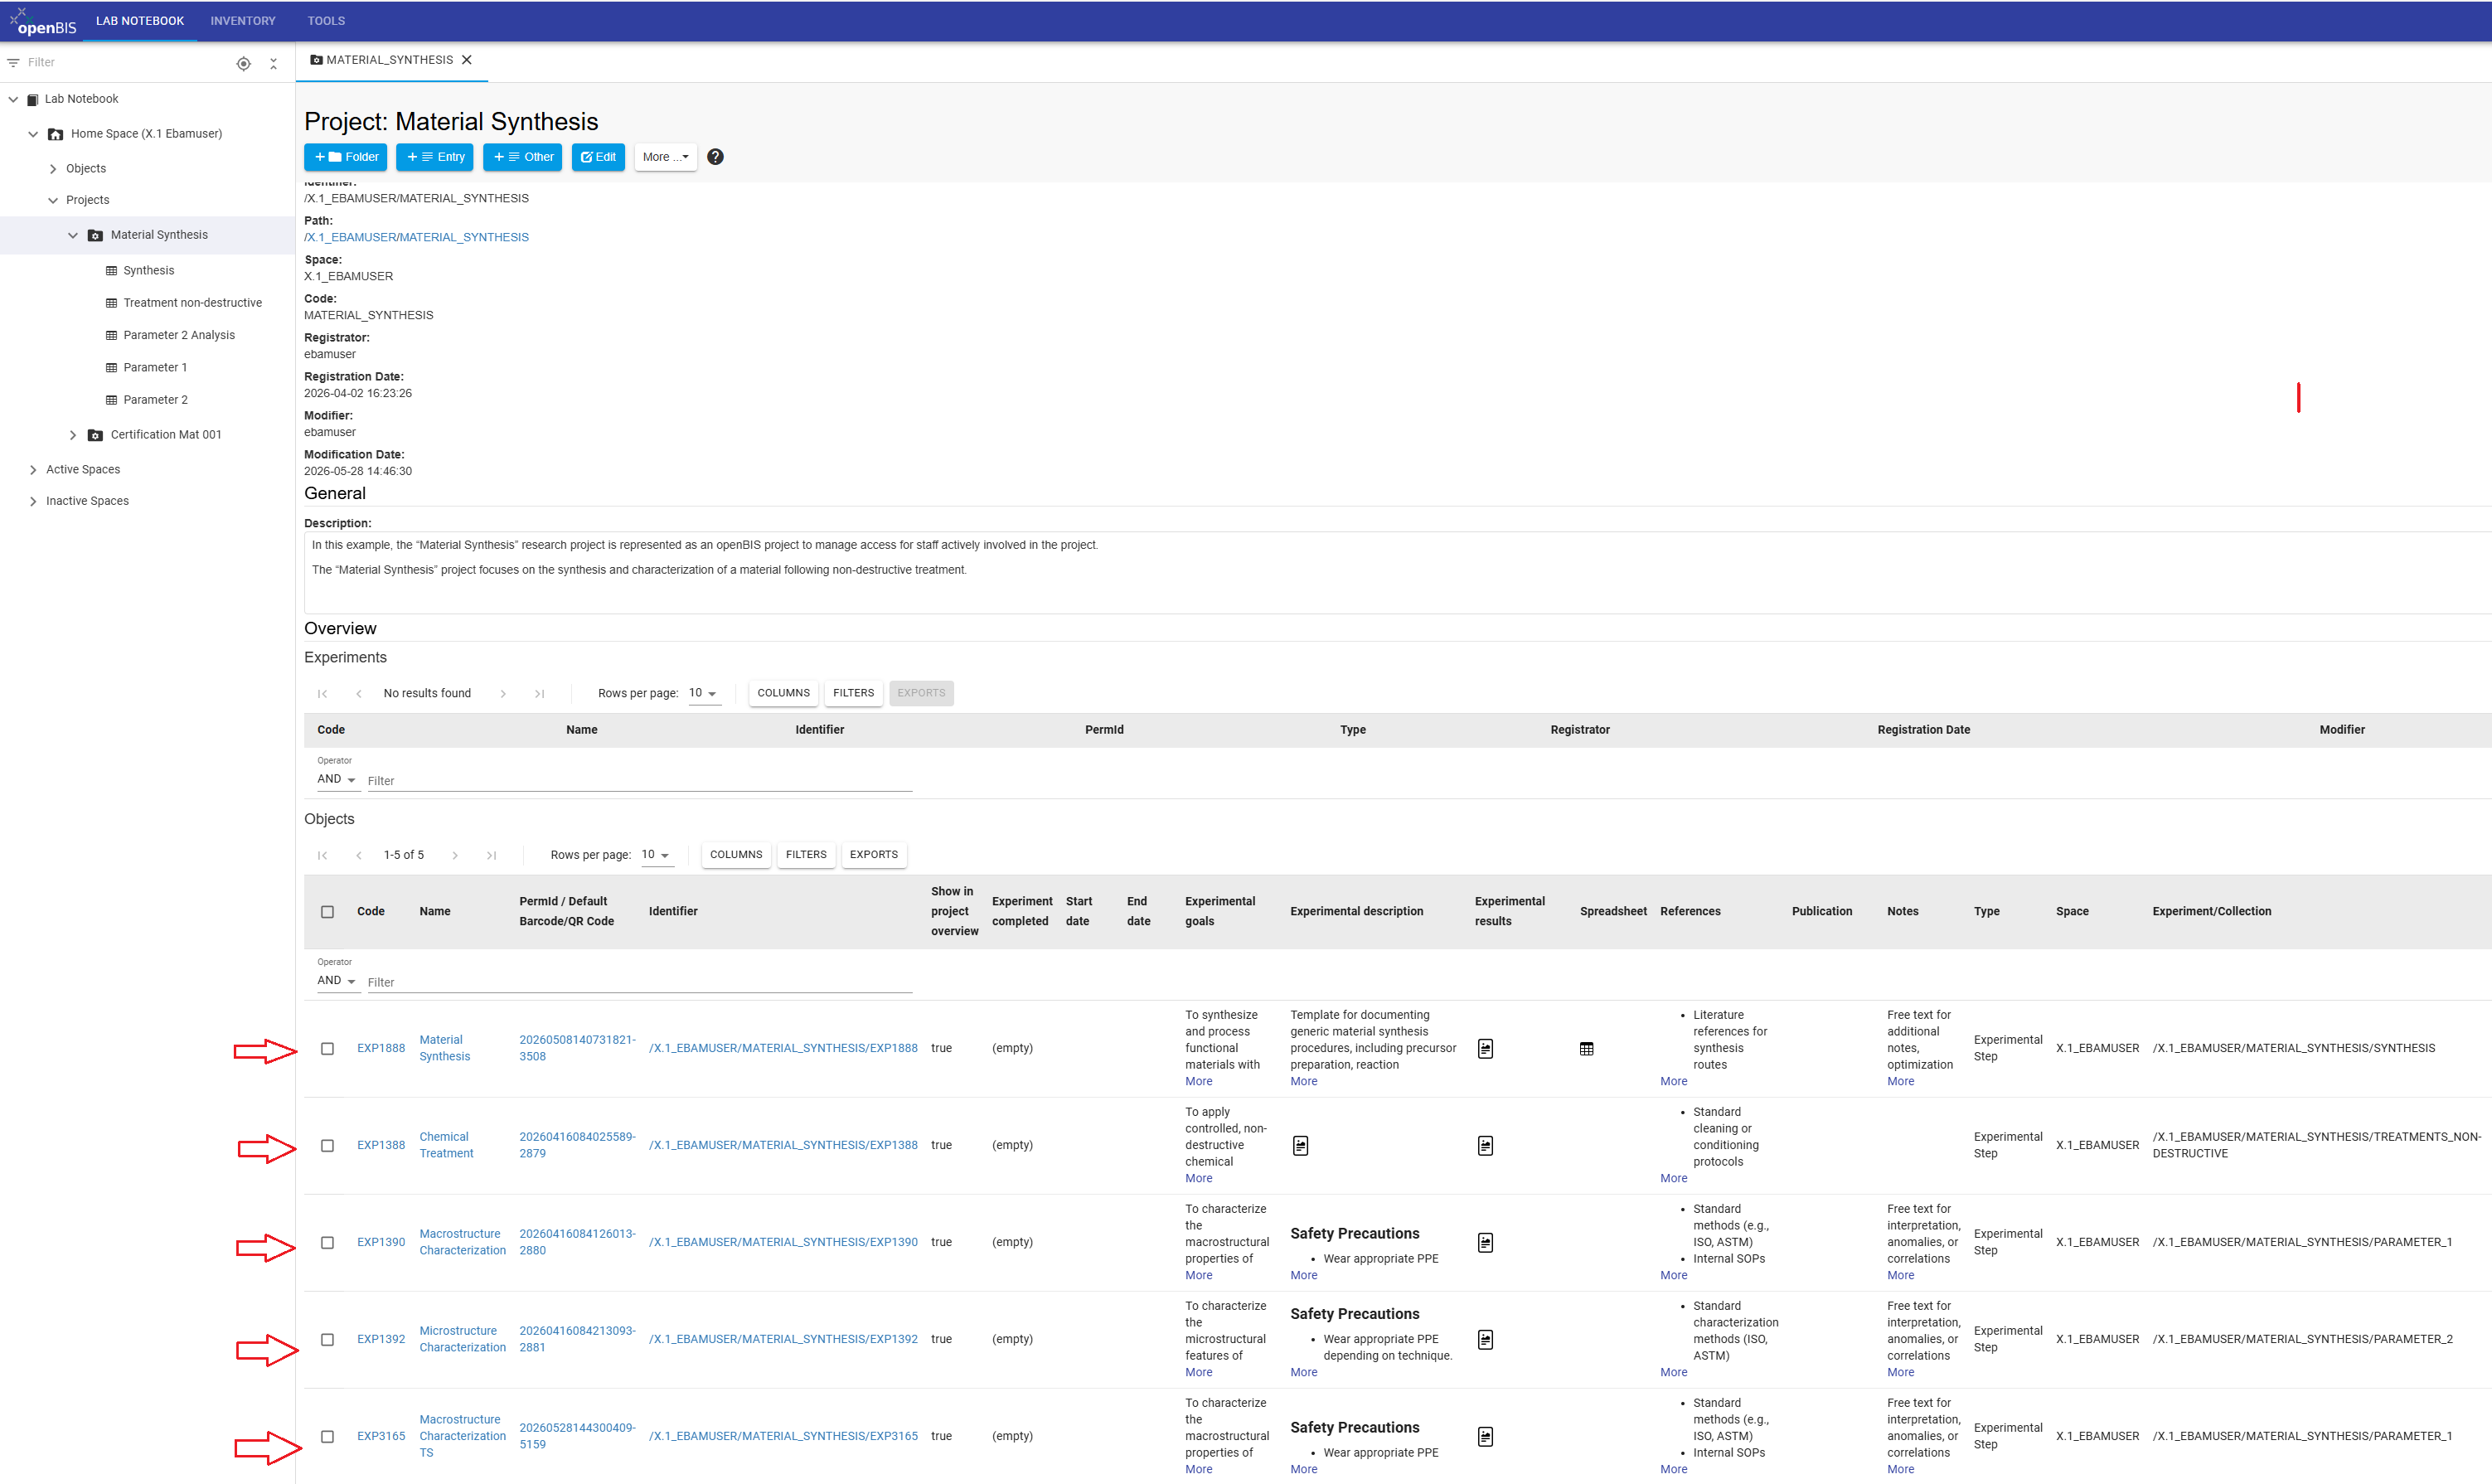Open the EXP1888 code link
Viewport: 2492px width, 1484px height.
pyautogui.click(x=381, y=1049)
